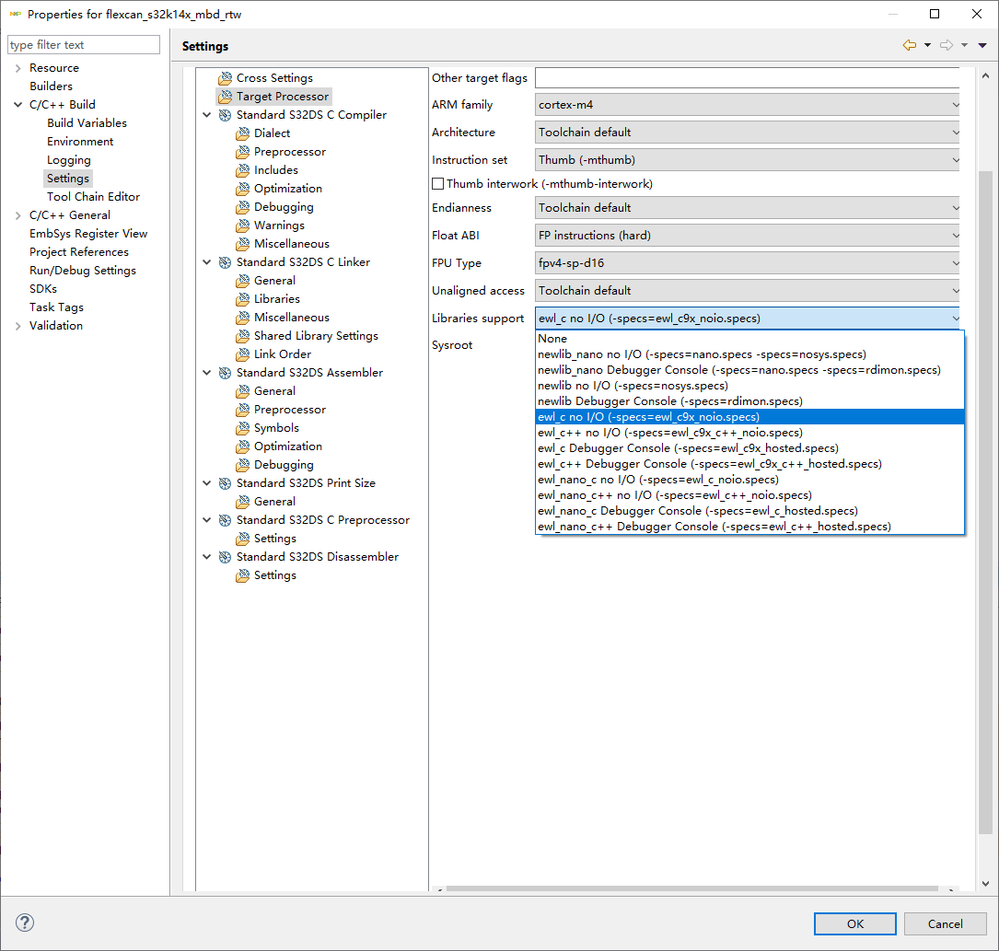Click the Cross Settings page icon
Screen dimensions: 999x951
225,78
